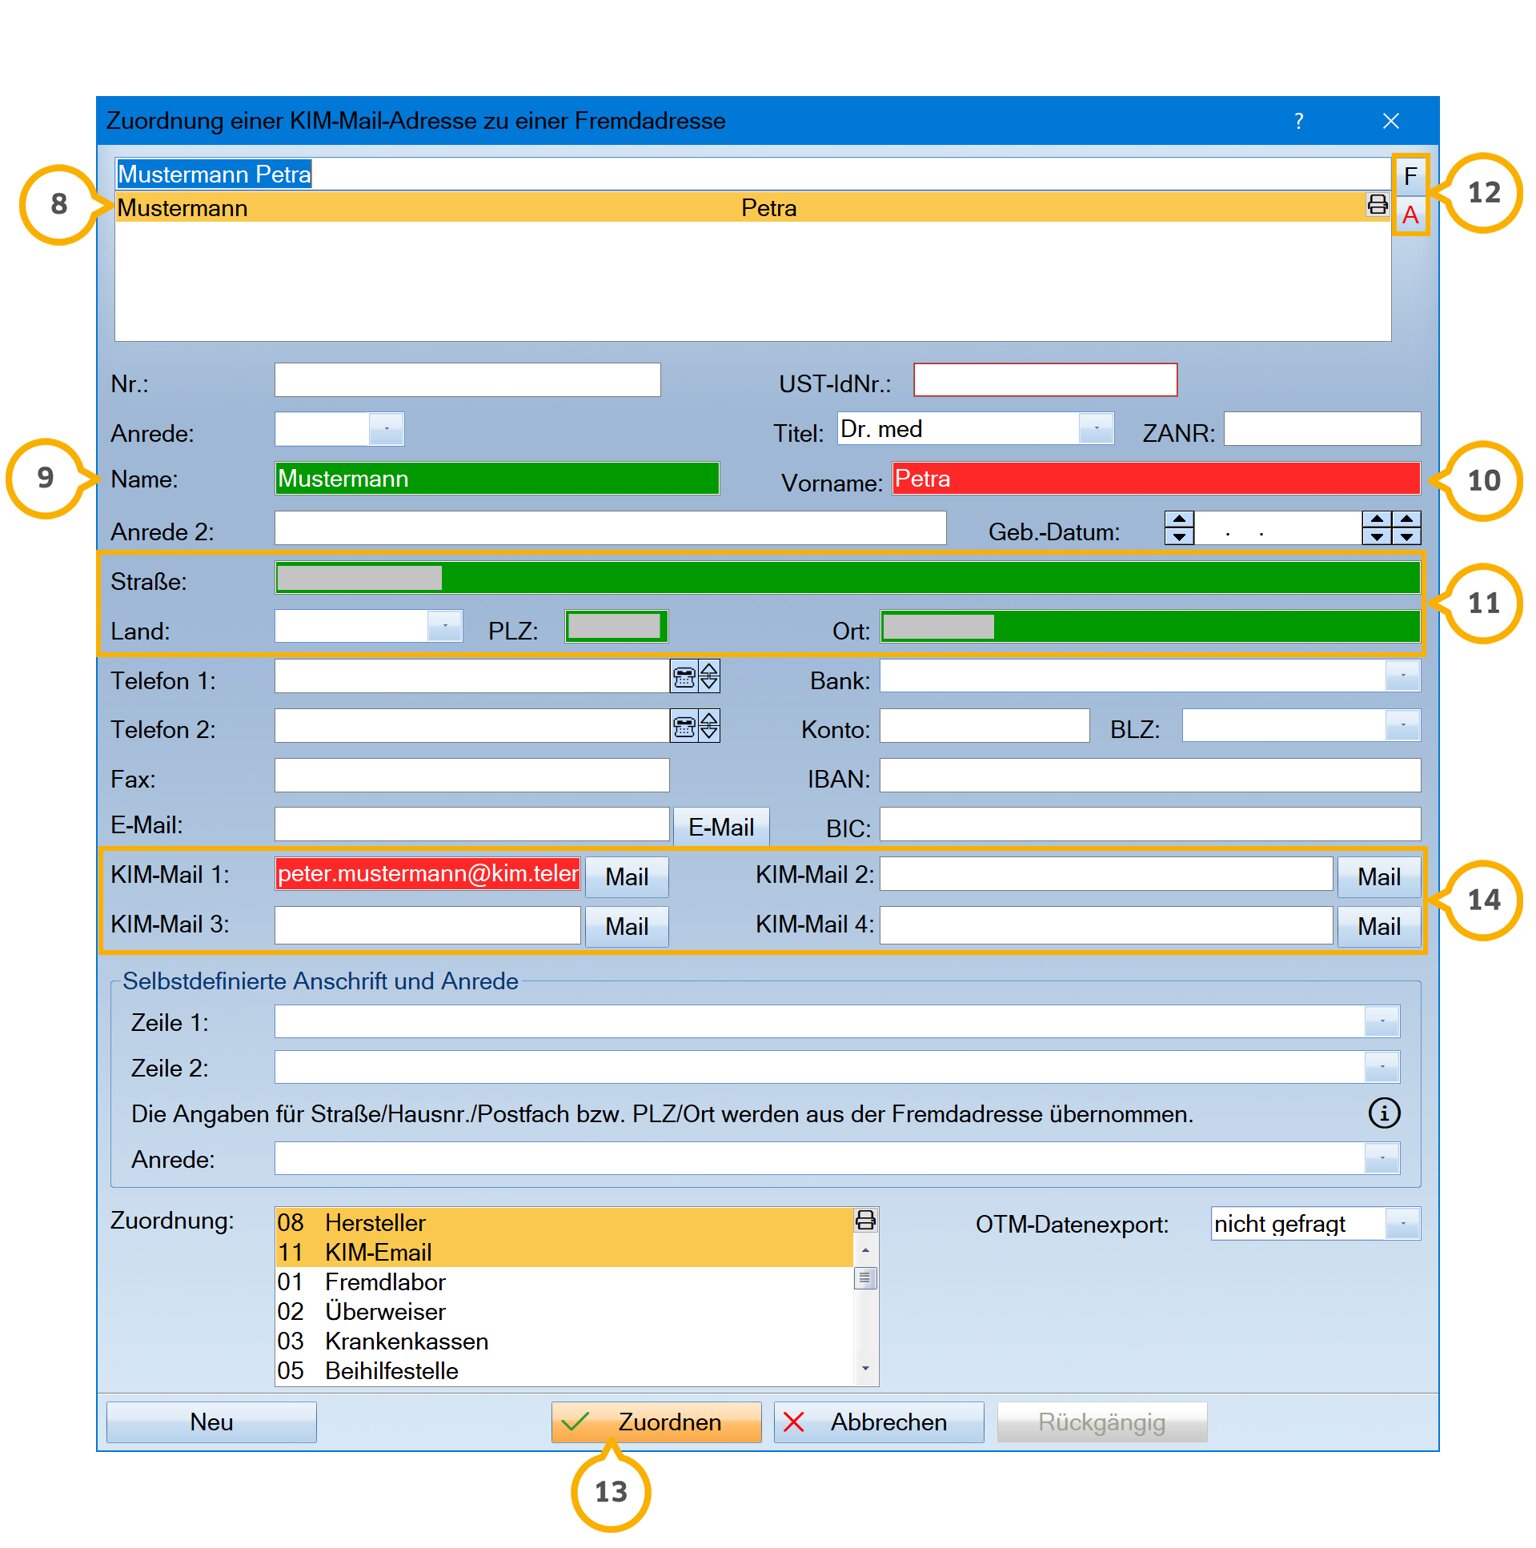The image size is (1536, 1548).
Task: Click the red Vorname field with Petra
Action: (1156, 478)
